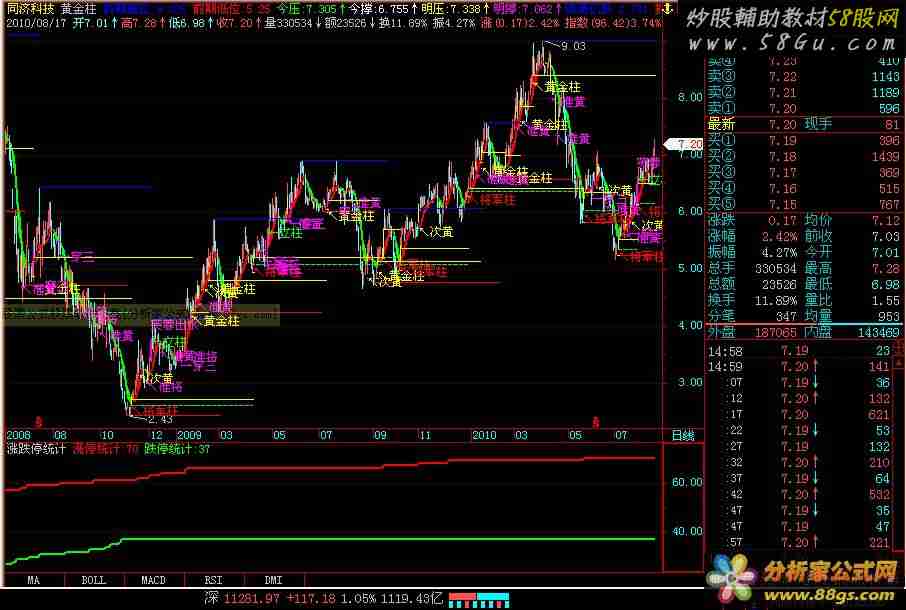Click the index change +117.18 in status bar

pyautogui.click(x=311, y=599)
